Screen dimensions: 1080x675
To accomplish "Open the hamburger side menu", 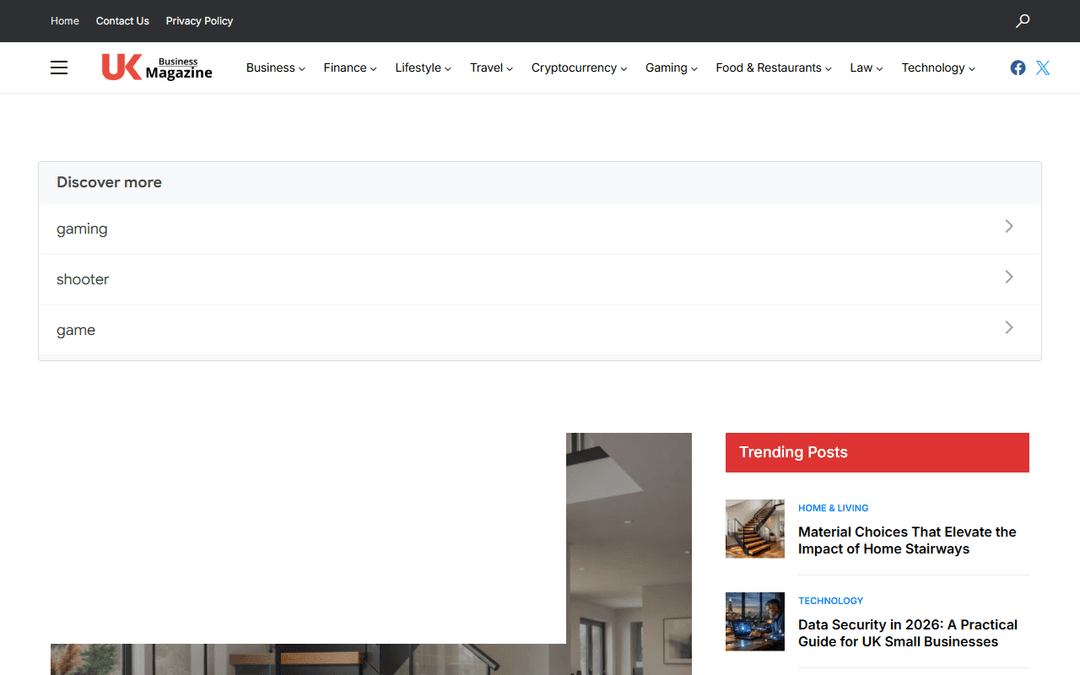I will (59, 68).
